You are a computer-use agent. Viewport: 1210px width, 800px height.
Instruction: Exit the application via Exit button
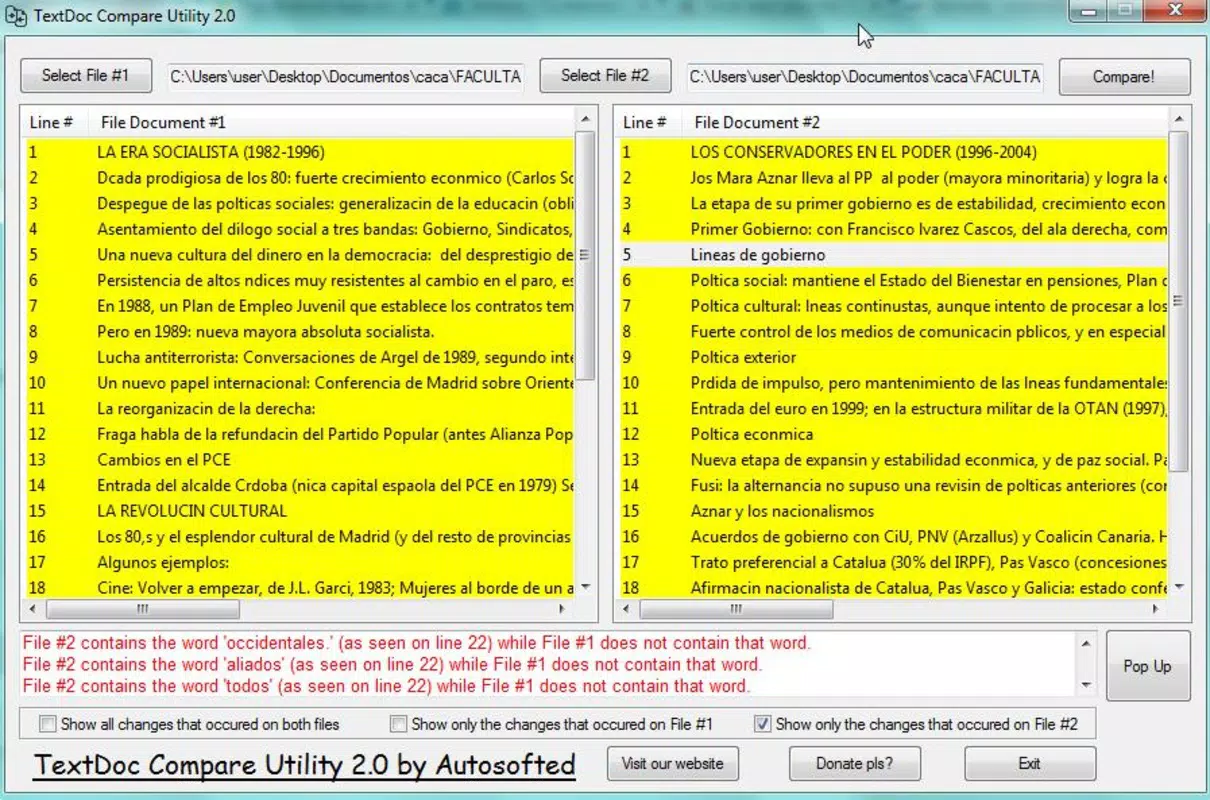coord(1030,764)
